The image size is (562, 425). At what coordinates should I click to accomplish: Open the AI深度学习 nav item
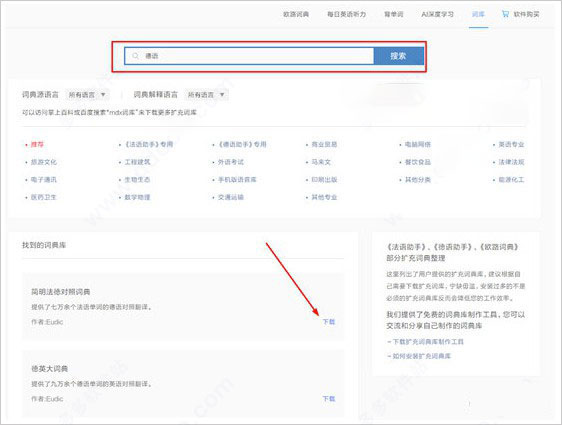pos(437,14)
